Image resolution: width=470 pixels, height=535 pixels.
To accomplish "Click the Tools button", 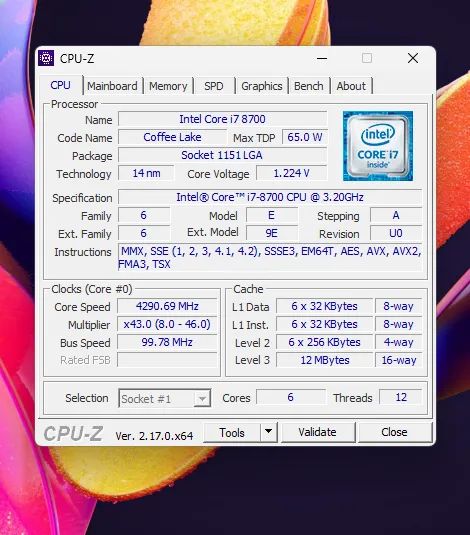I will (x=232, y=433).
